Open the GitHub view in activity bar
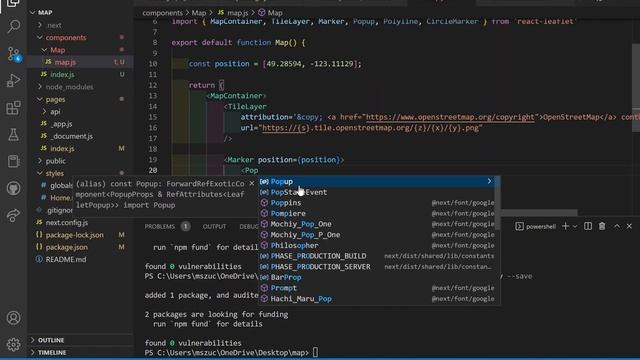Screen dimensions: 640x360 coord(13,188)
